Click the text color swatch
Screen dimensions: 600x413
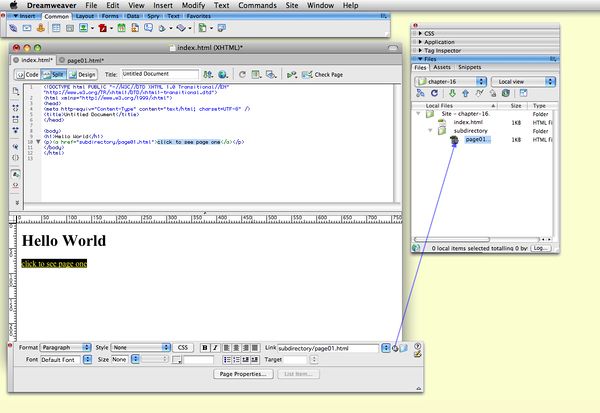tap(179, 359)
